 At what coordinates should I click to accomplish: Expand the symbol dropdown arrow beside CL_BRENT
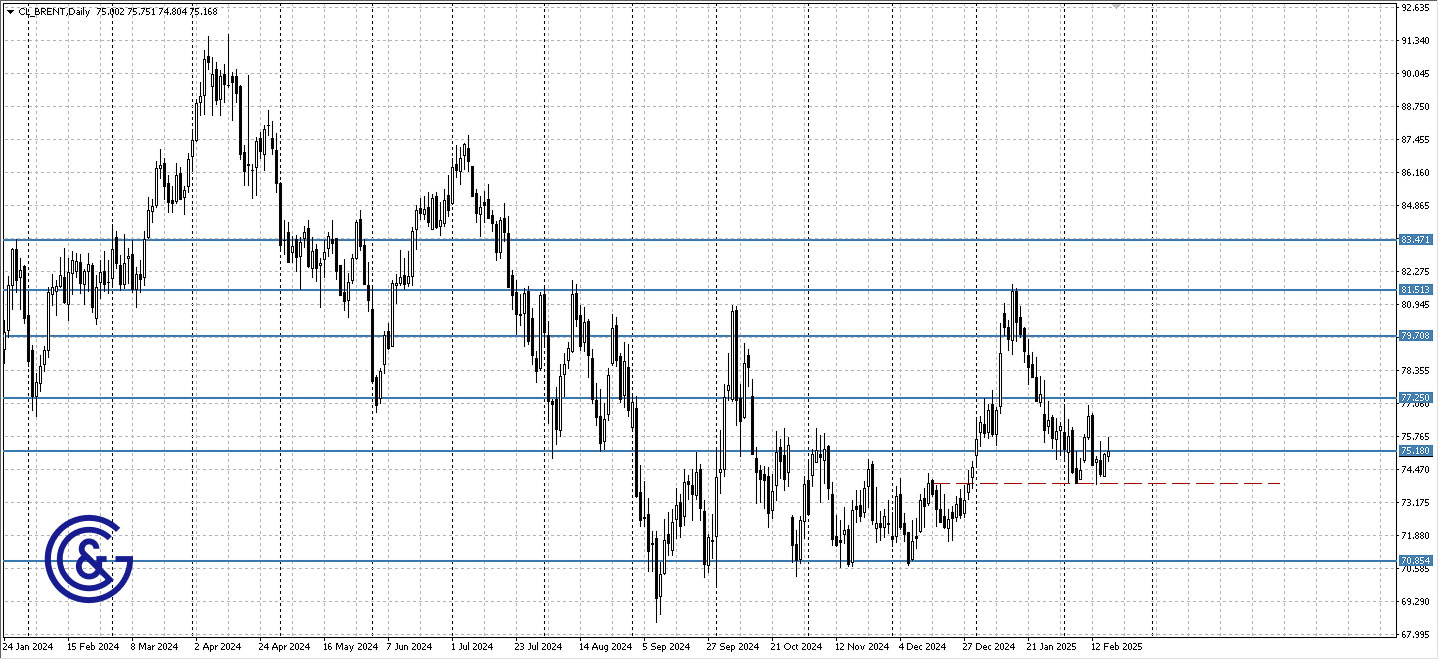pos(10,11)
